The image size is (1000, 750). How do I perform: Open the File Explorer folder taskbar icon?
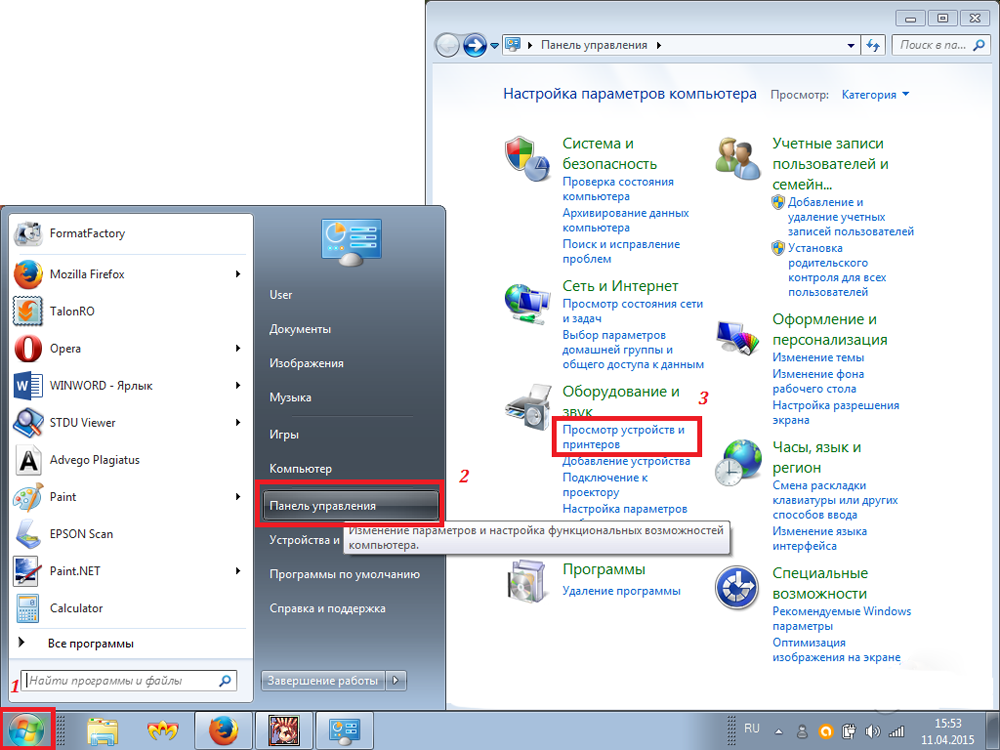pos(103,731)
